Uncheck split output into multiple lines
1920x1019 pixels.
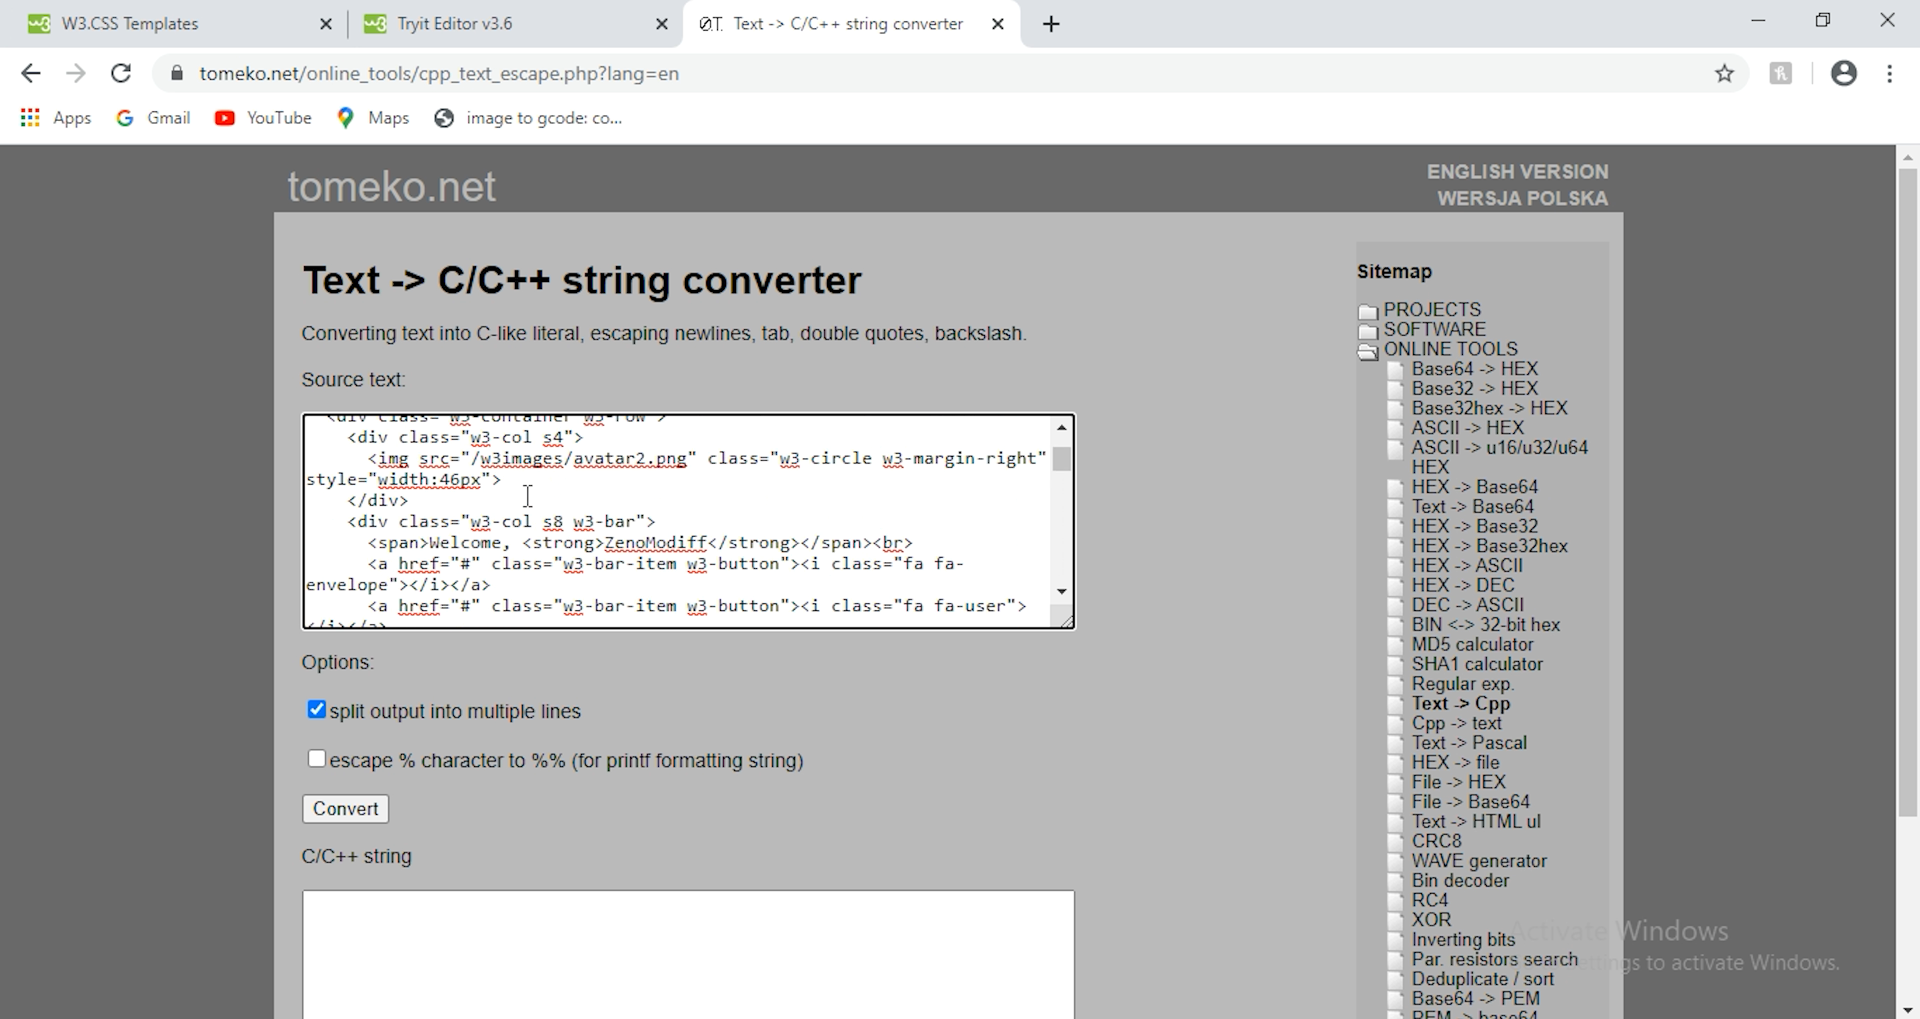click(x=316, y=709)
